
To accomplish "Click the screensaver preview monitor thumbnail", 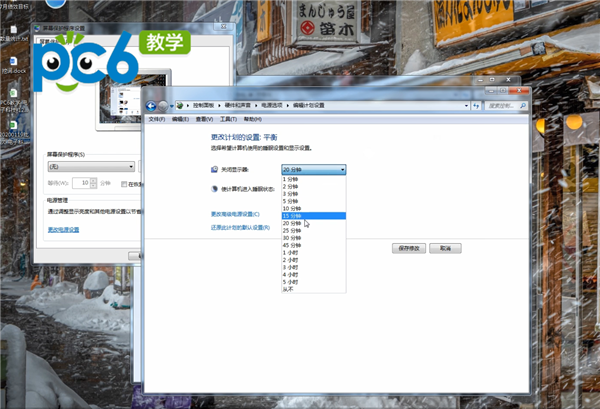I will coord(133,99).
